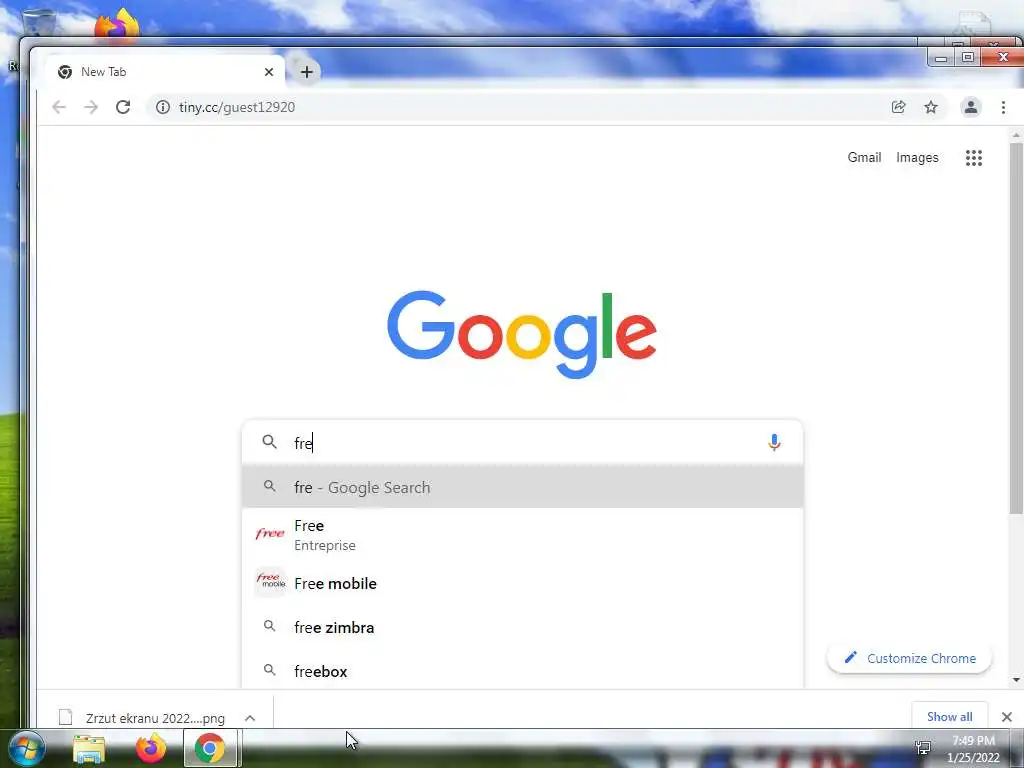The image size is (1024, 768).
Task: Open Customize Chrome
Action: point(909,658)
